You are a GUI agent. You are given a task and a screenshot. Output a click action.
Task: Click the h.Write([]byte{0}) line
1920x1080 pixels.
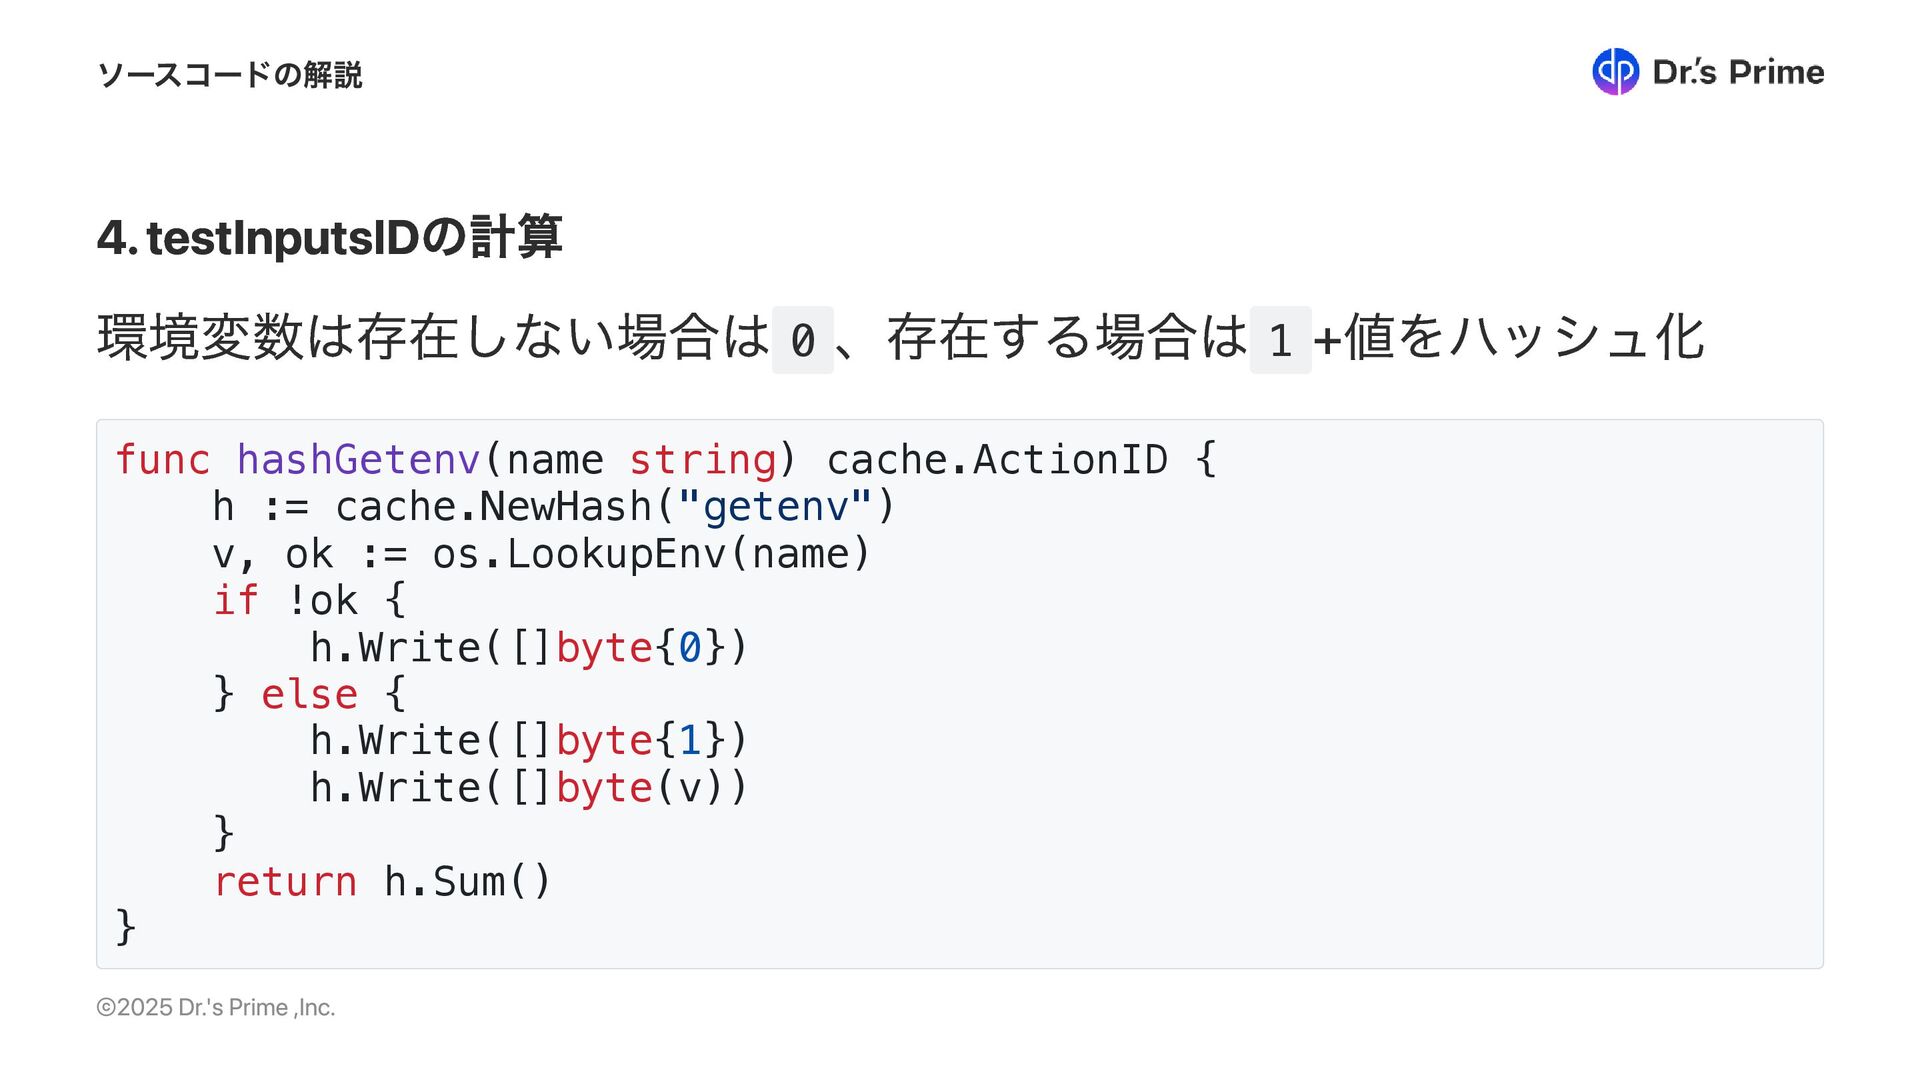[529, 648]
